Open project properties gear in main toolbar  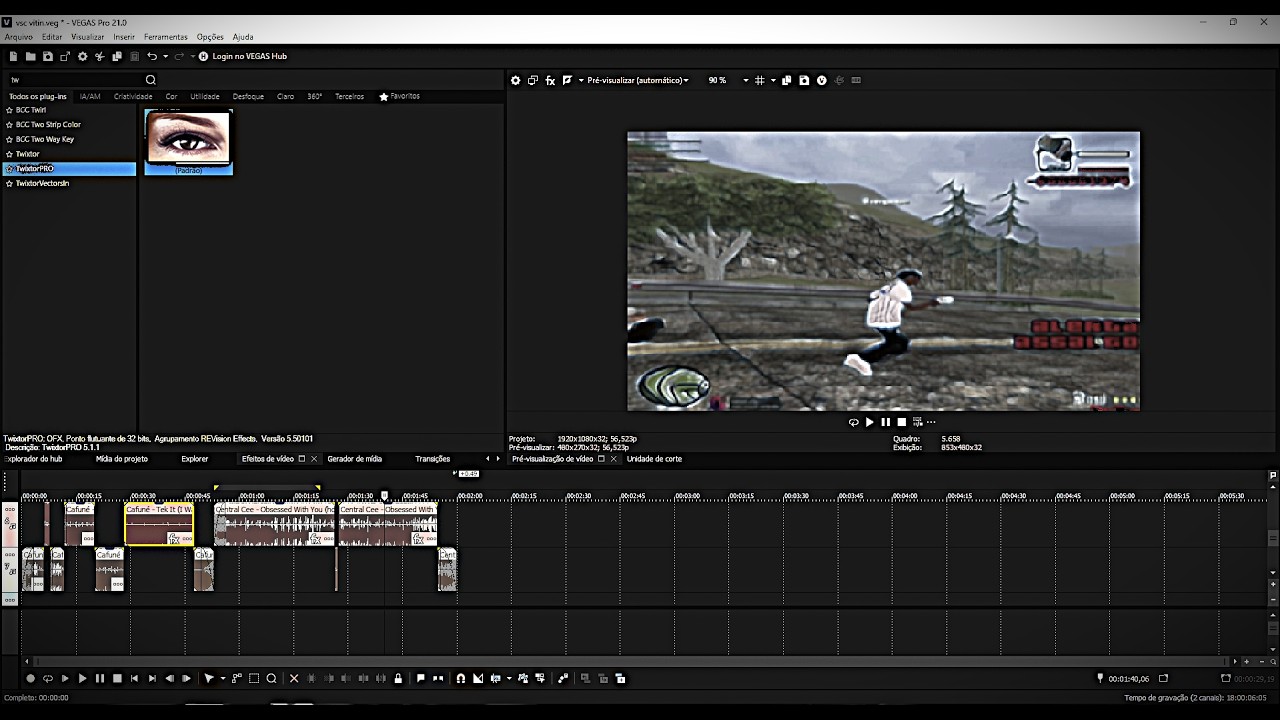[x=83, y=57]
